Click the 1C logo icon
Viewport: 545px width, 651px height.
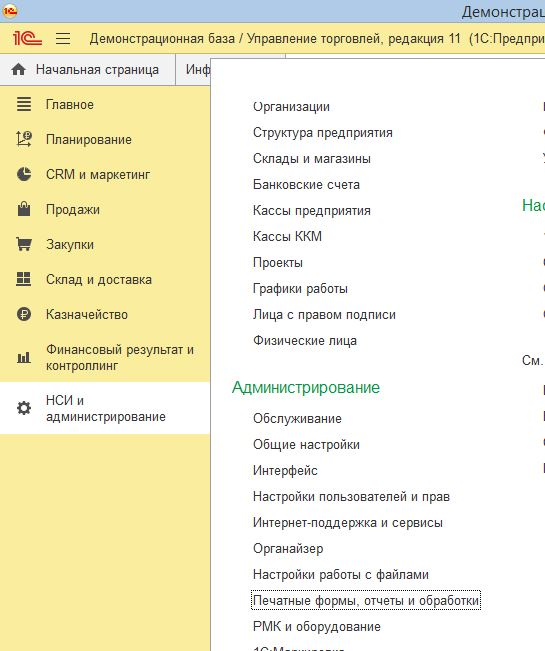[27, 38]
